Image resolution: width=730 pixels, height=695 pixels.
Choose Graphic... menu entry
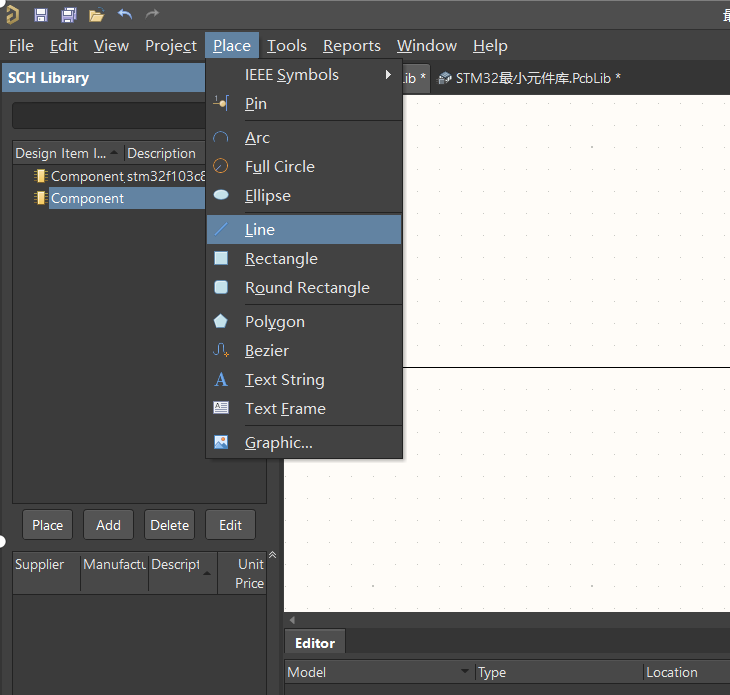(304, 442)
